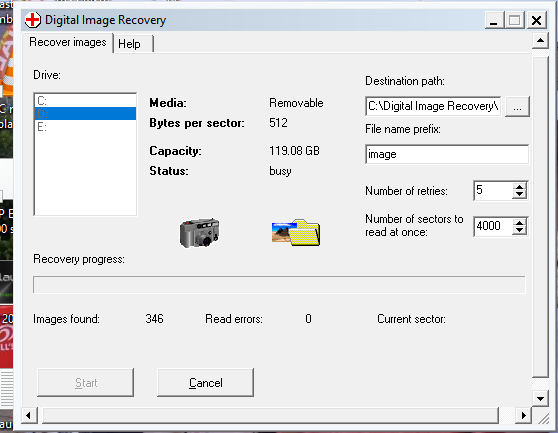This screenshot has height=433, width=558.
Task: Click the sectors to read field
Action: pos(493,226)
